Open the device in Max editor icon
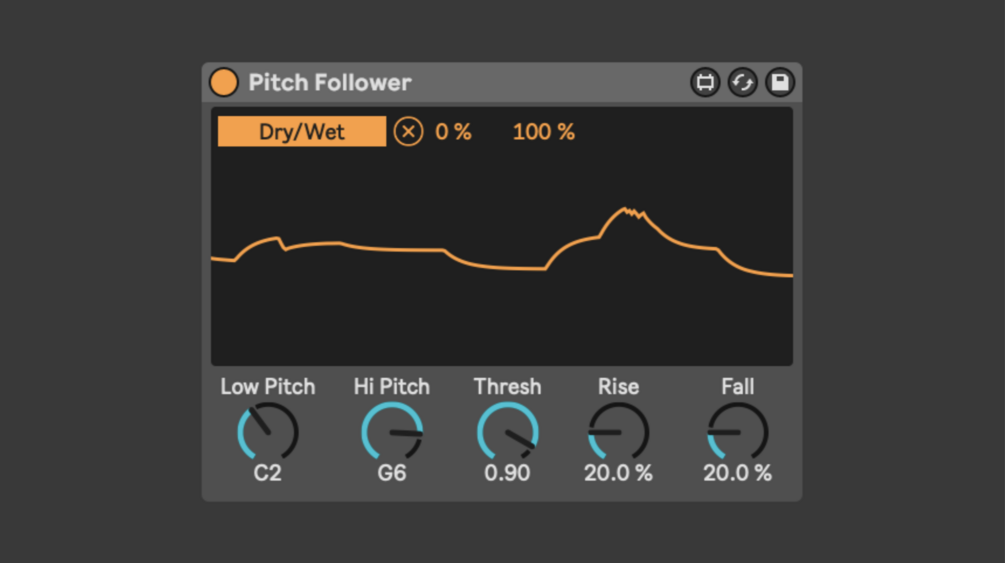The image size is (1005, 563). (x=705, y=83)
